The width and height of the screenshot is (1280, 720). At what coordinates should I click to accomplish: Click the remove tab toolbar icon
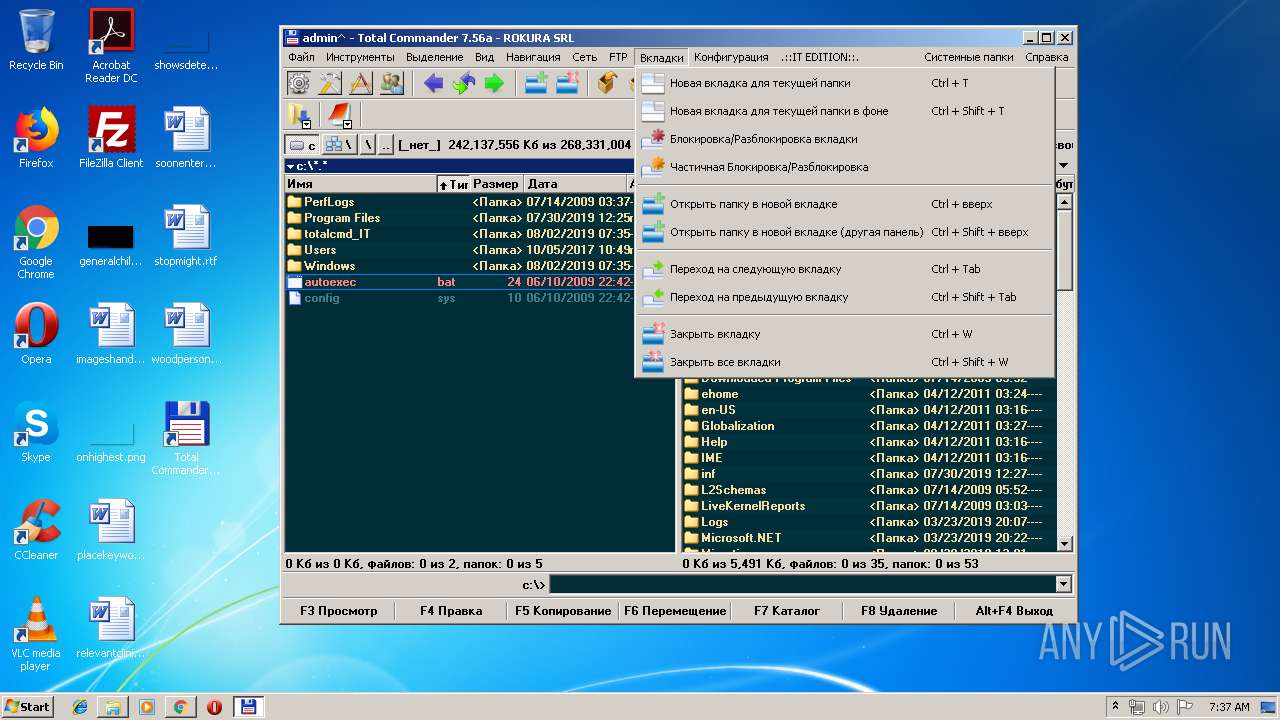pos(568,83)
